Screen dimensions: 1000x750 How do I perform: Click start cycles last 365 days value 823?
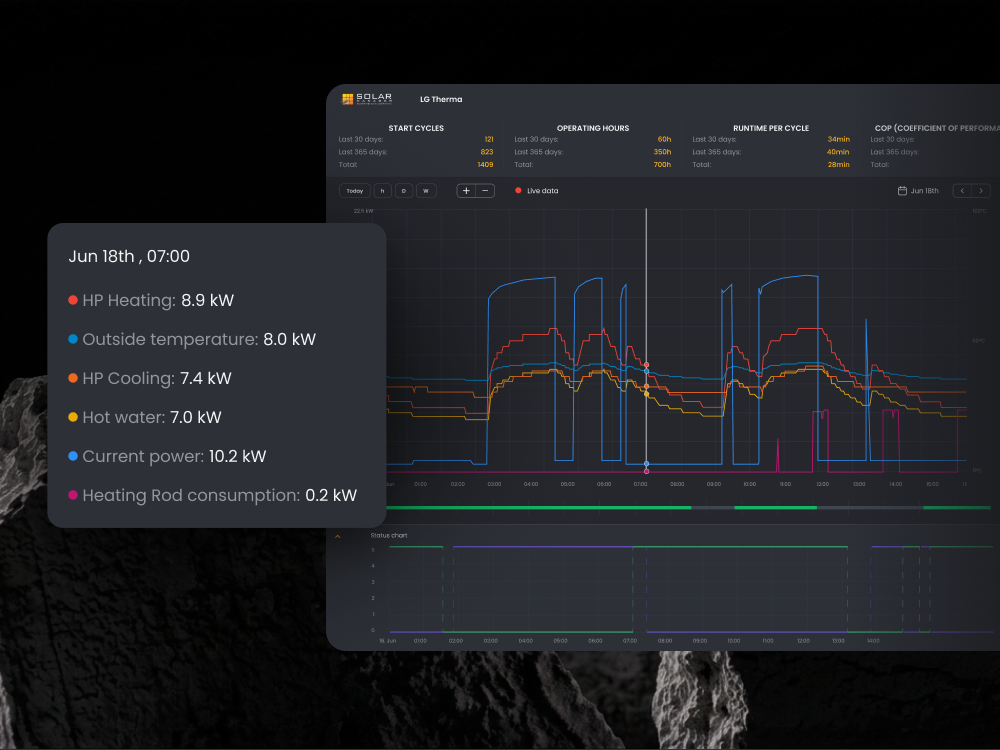coord(487,152)
